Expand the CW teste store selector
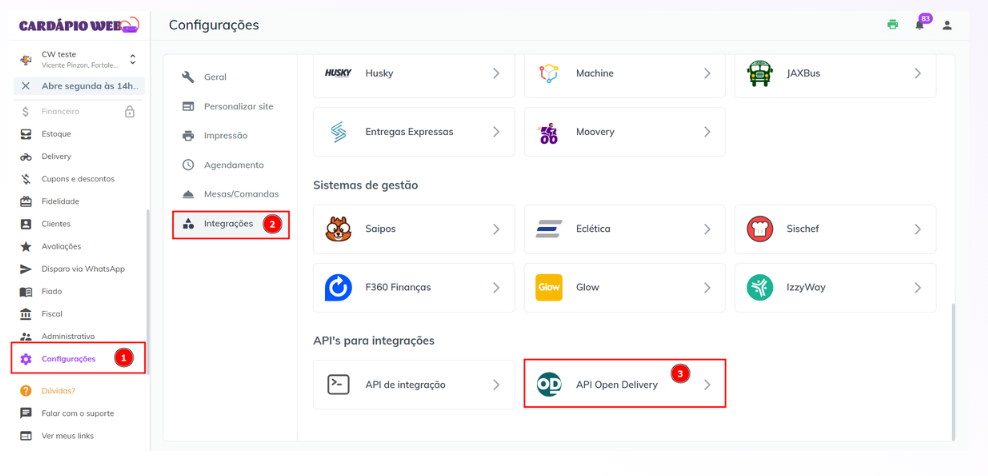 pos(132,59)
